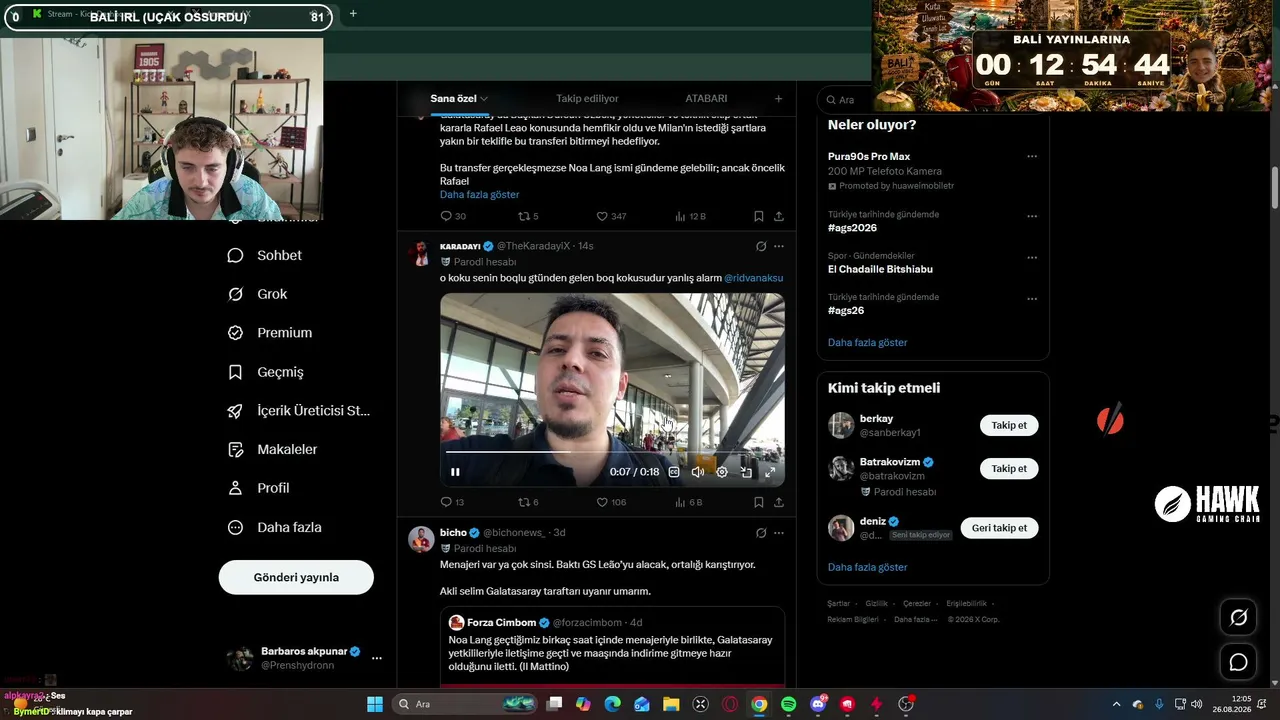The image size is (1280, 720).
Task: Open Discord from the taskbar
Action: (818, 704)
